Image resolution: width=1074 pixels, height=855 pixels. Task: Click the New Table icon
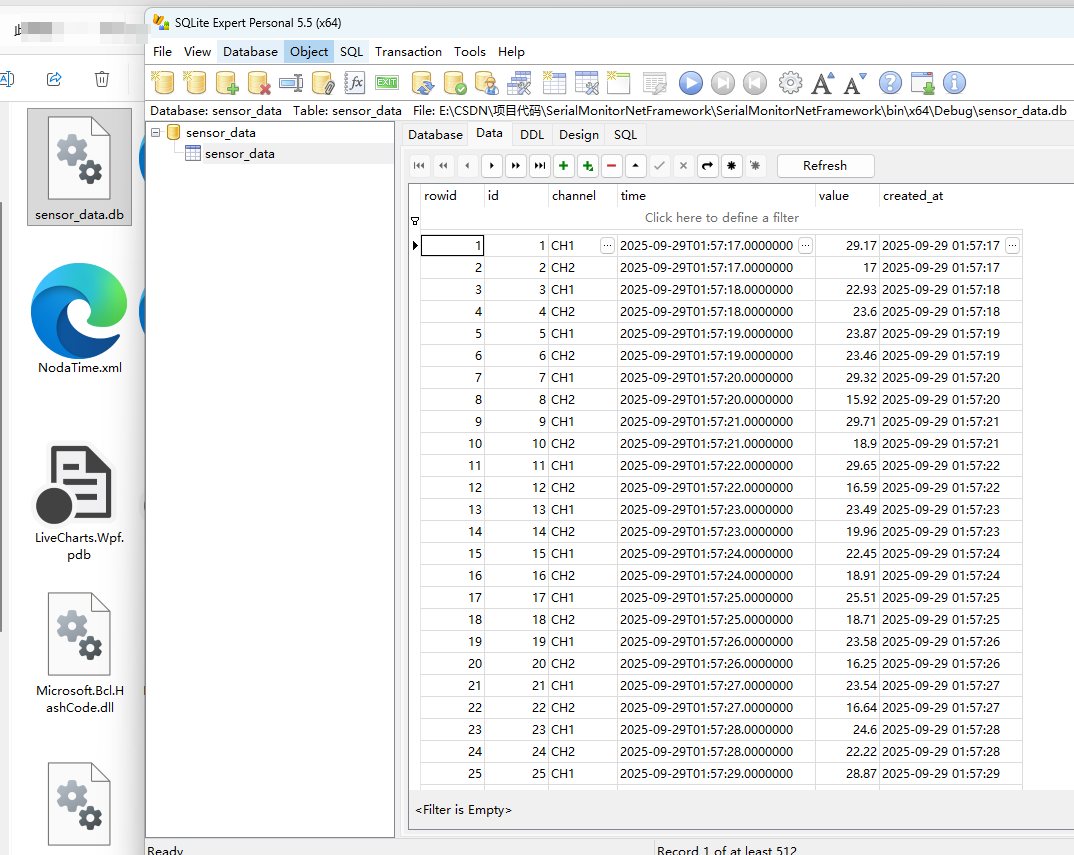click(x=554, y=83)
